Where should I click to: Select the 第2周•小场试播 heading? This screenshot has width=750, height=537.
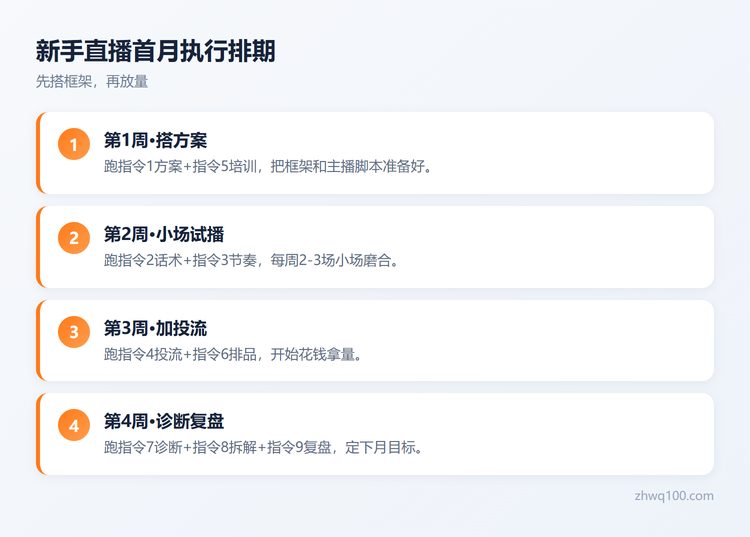coord(164,234)
